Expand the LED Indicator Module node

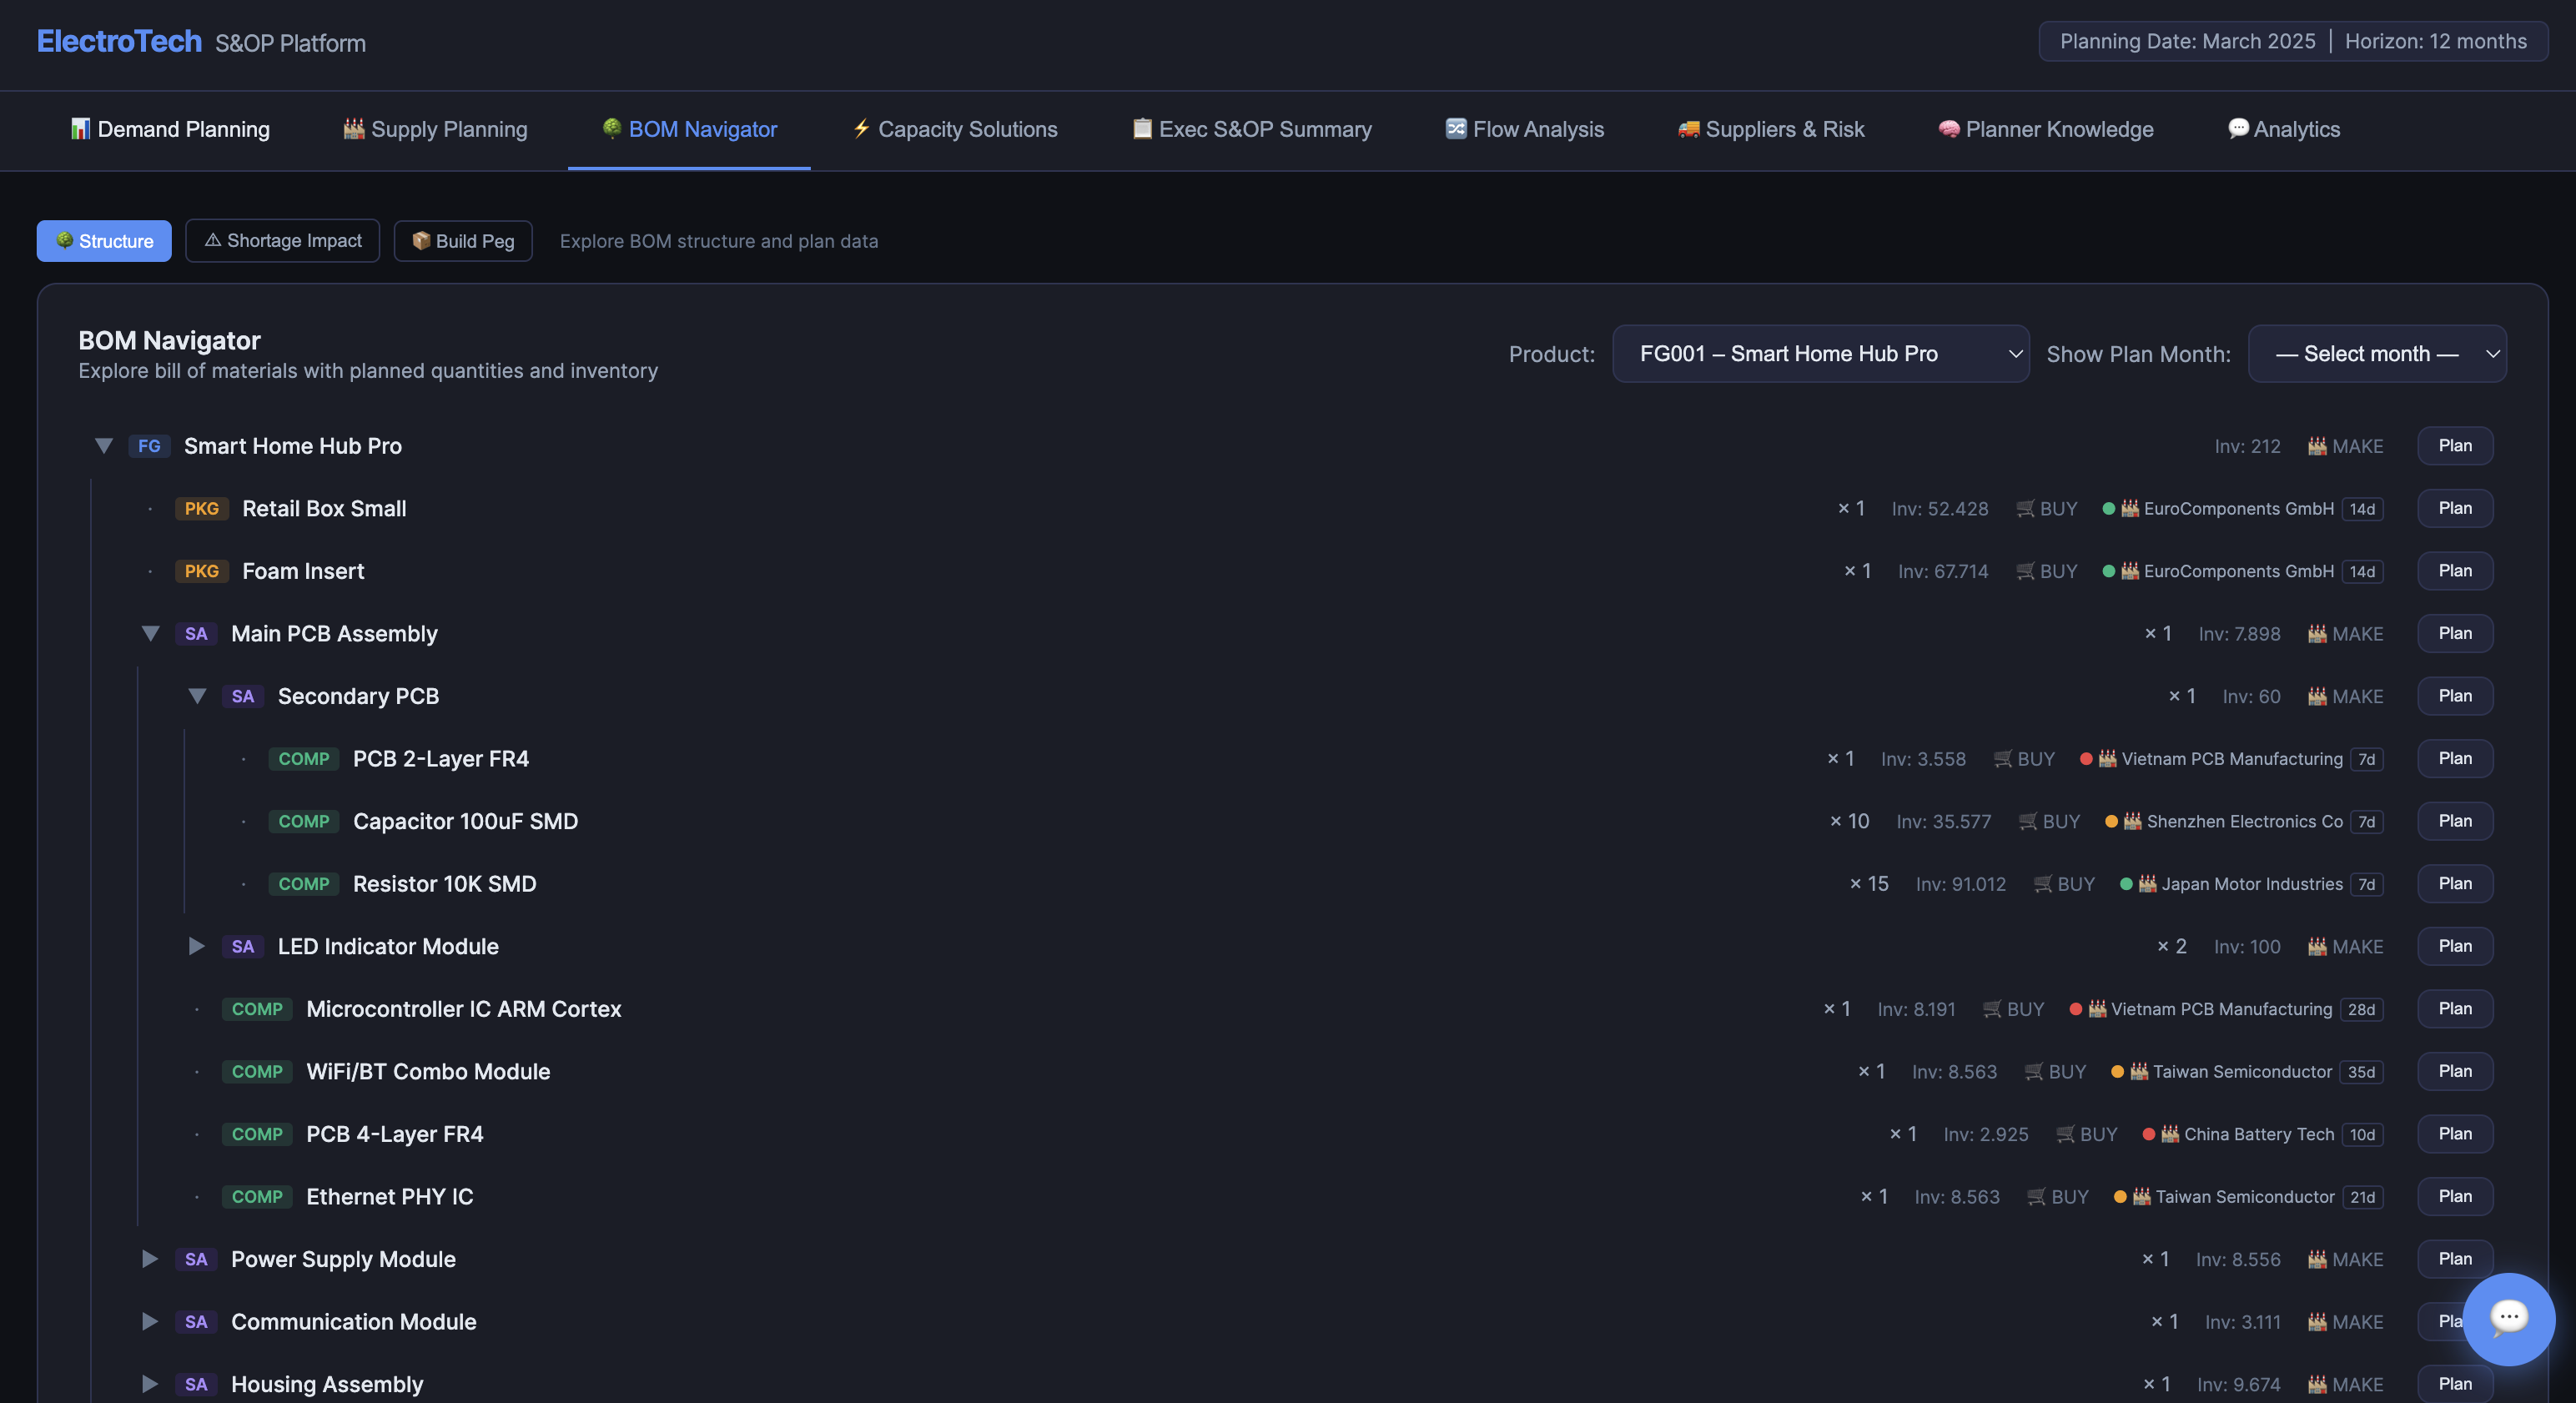point(197,946)
